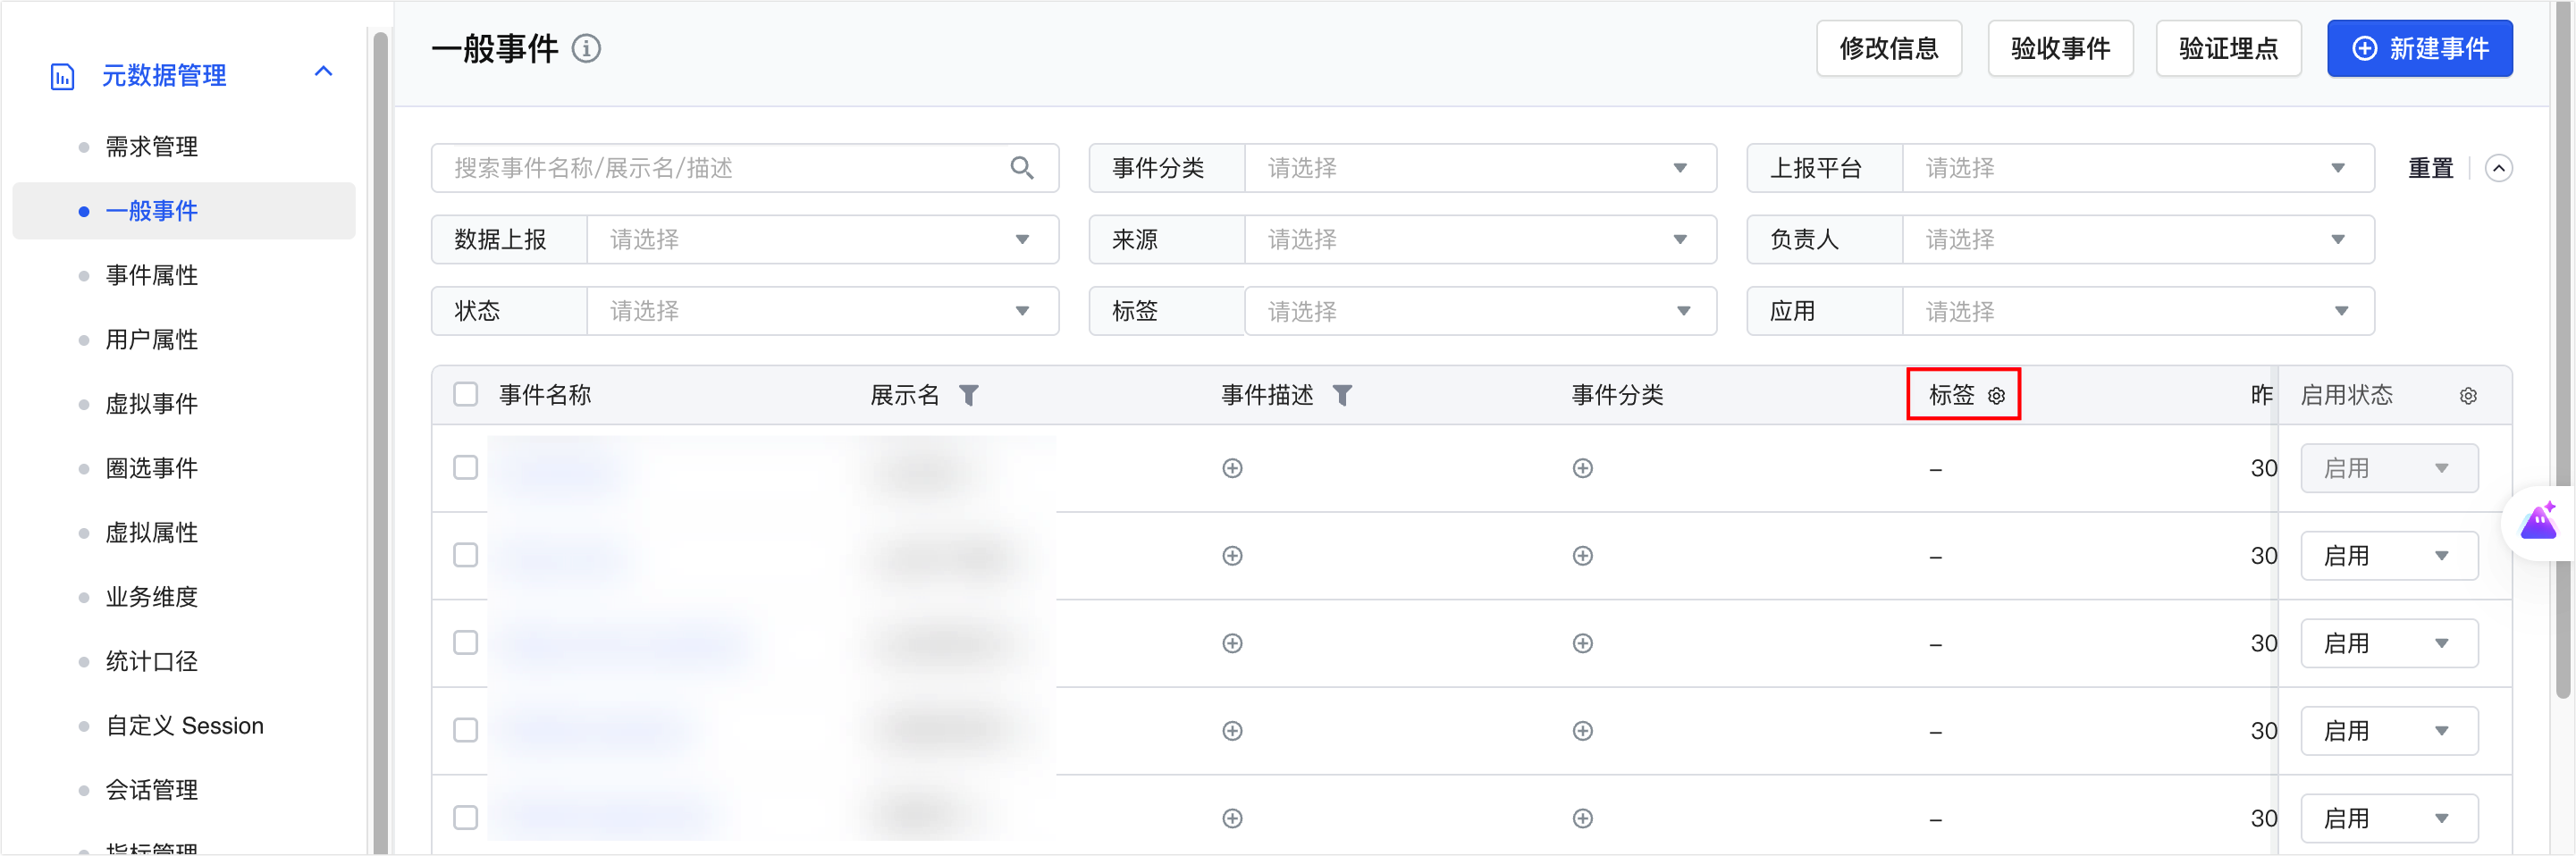The image size is (2576, 856).
Task: Open fifth row 启用 status dropdown
Action: pyautogui.click(x=2389, y=818)
